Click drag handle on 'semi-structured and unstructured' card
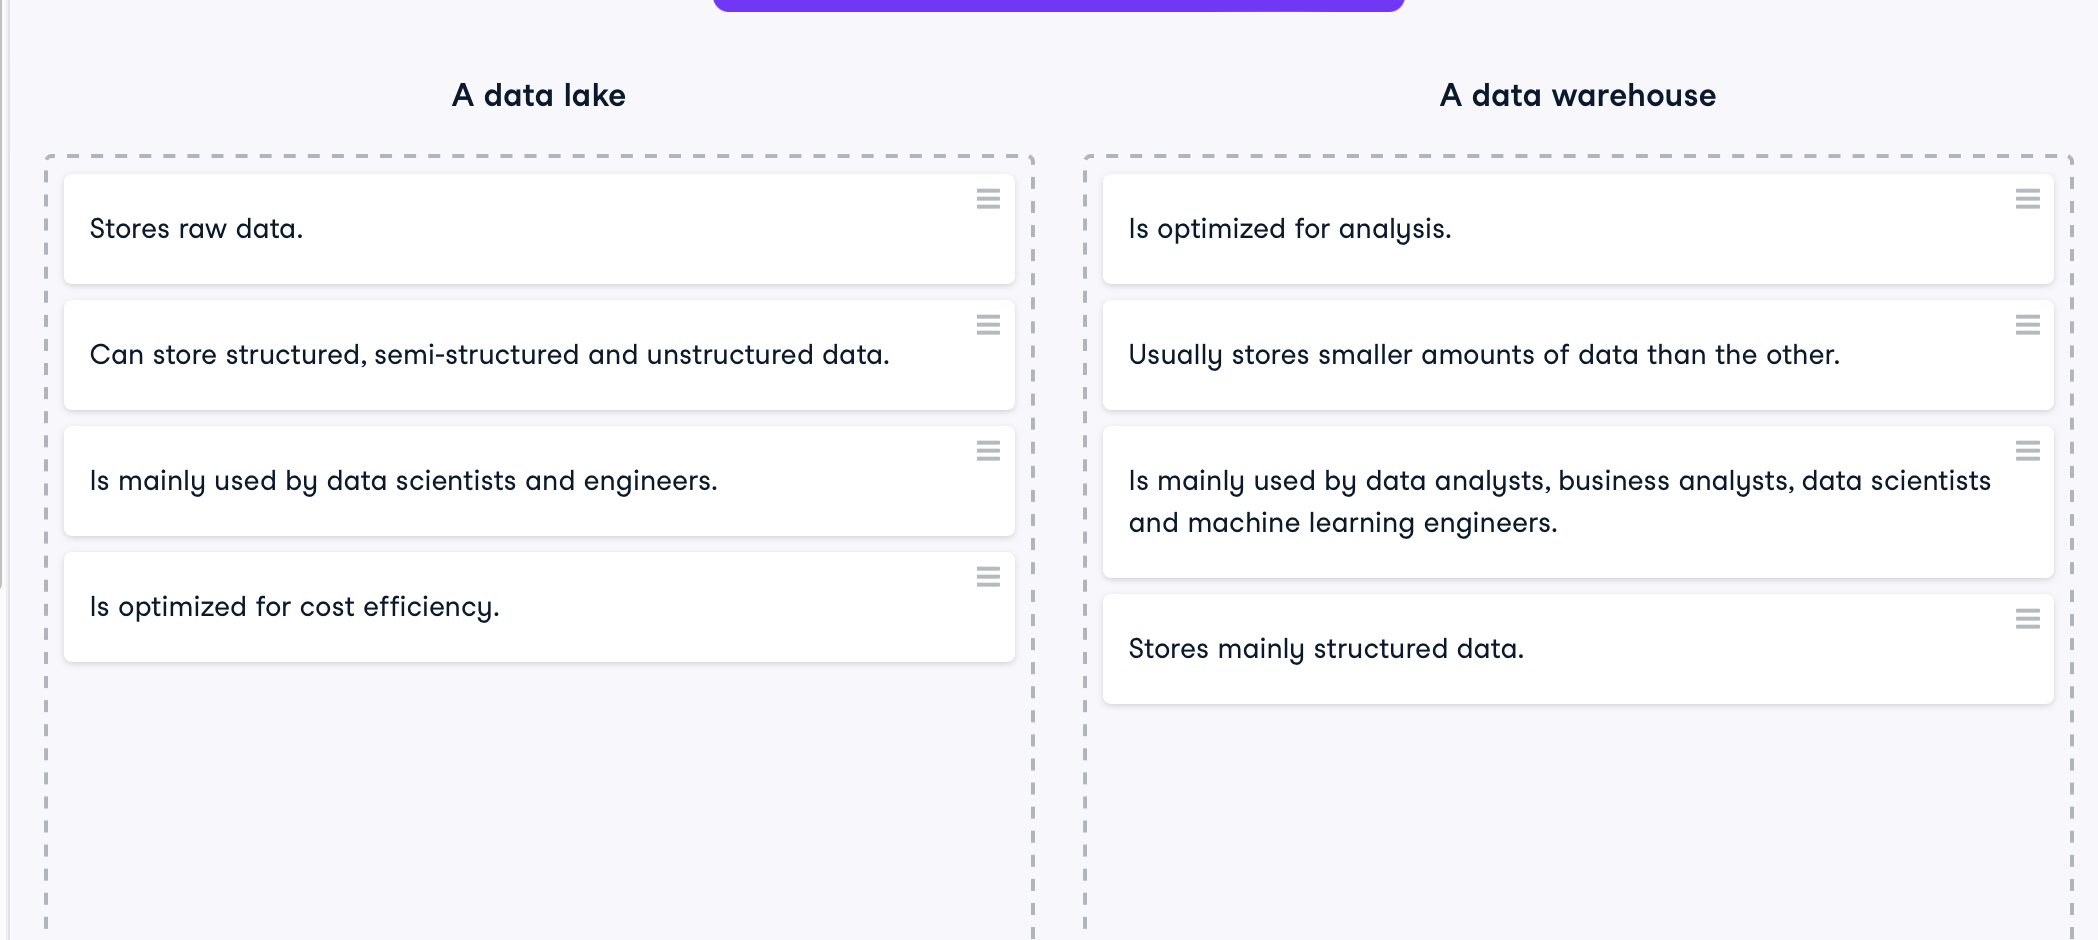This screenshot has height=940, width=2098. click(x=988, y=325)
